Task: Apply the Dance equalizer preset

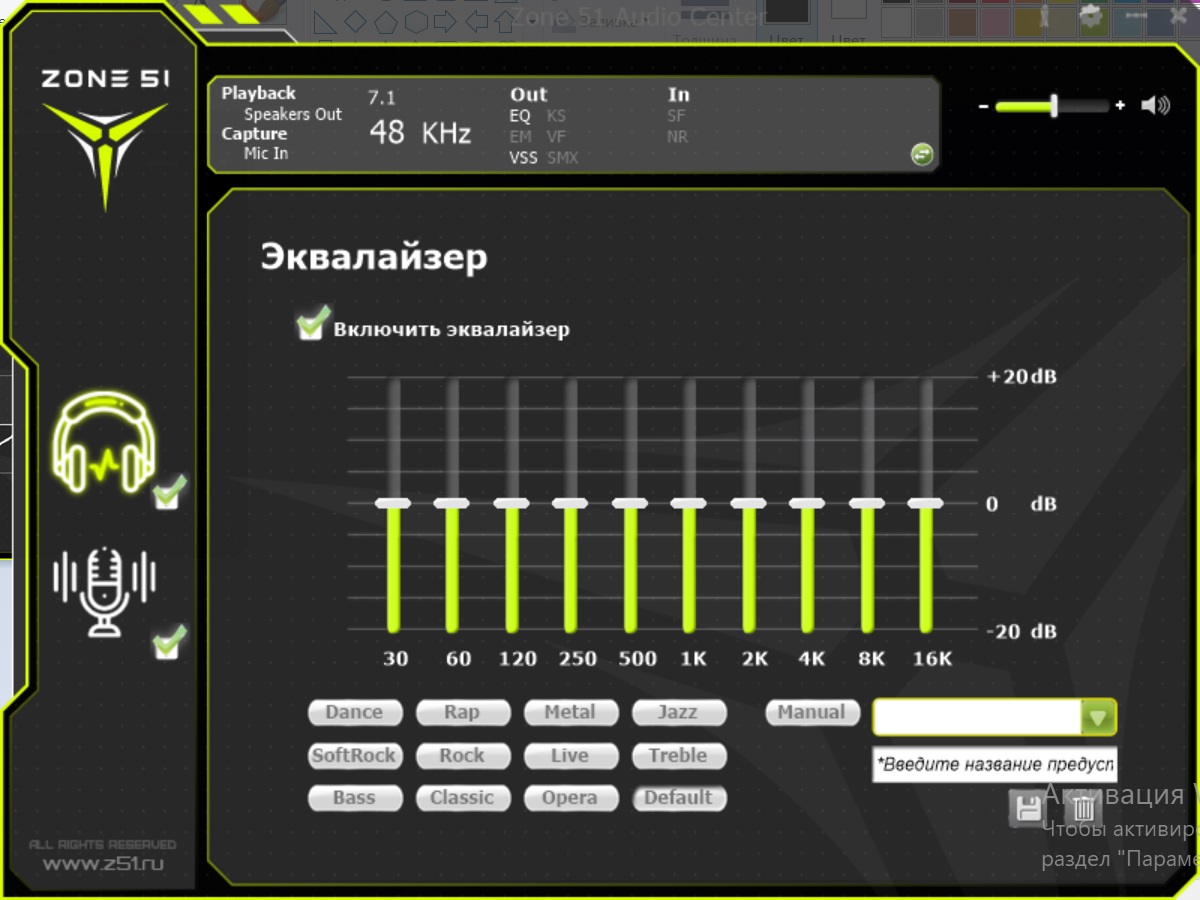Action: [x=355, y=713]
